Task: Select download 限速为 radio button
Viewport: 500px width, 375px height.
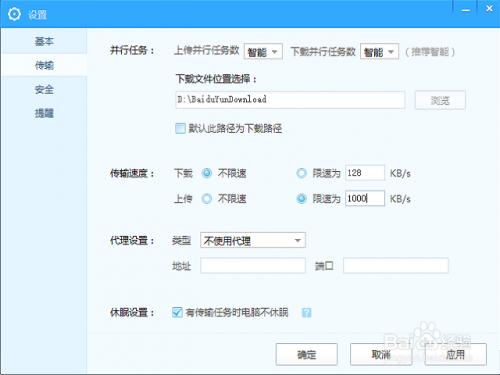Action: [x=301, y=173]
